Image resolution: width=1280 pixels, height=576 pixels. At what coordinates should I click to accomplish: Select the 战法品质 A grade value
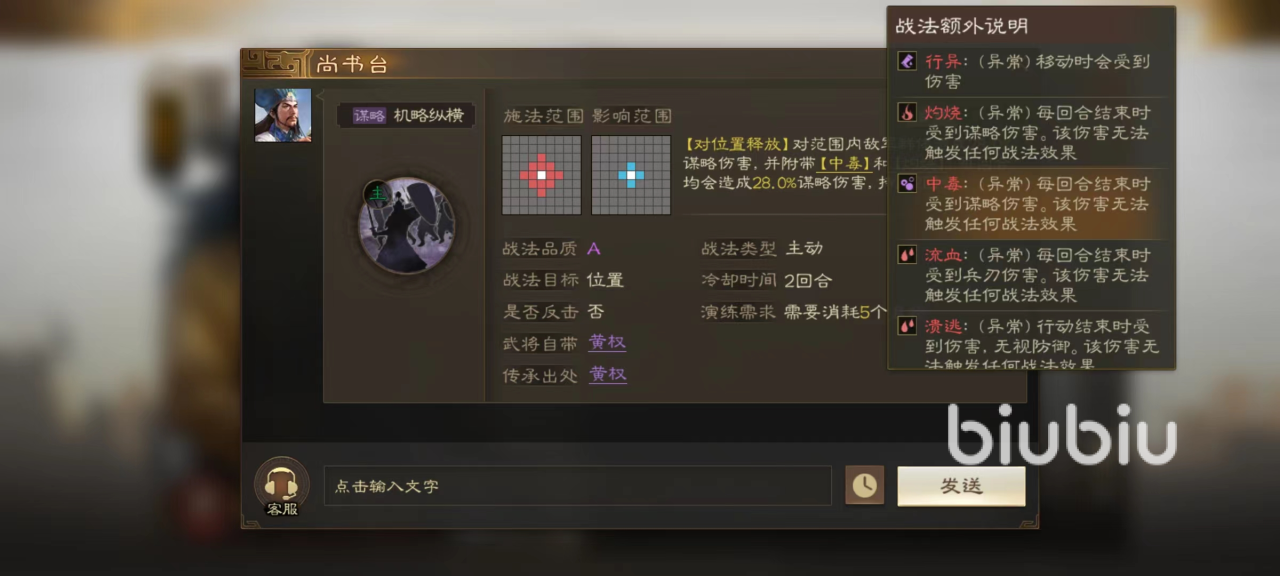[594, 249]
